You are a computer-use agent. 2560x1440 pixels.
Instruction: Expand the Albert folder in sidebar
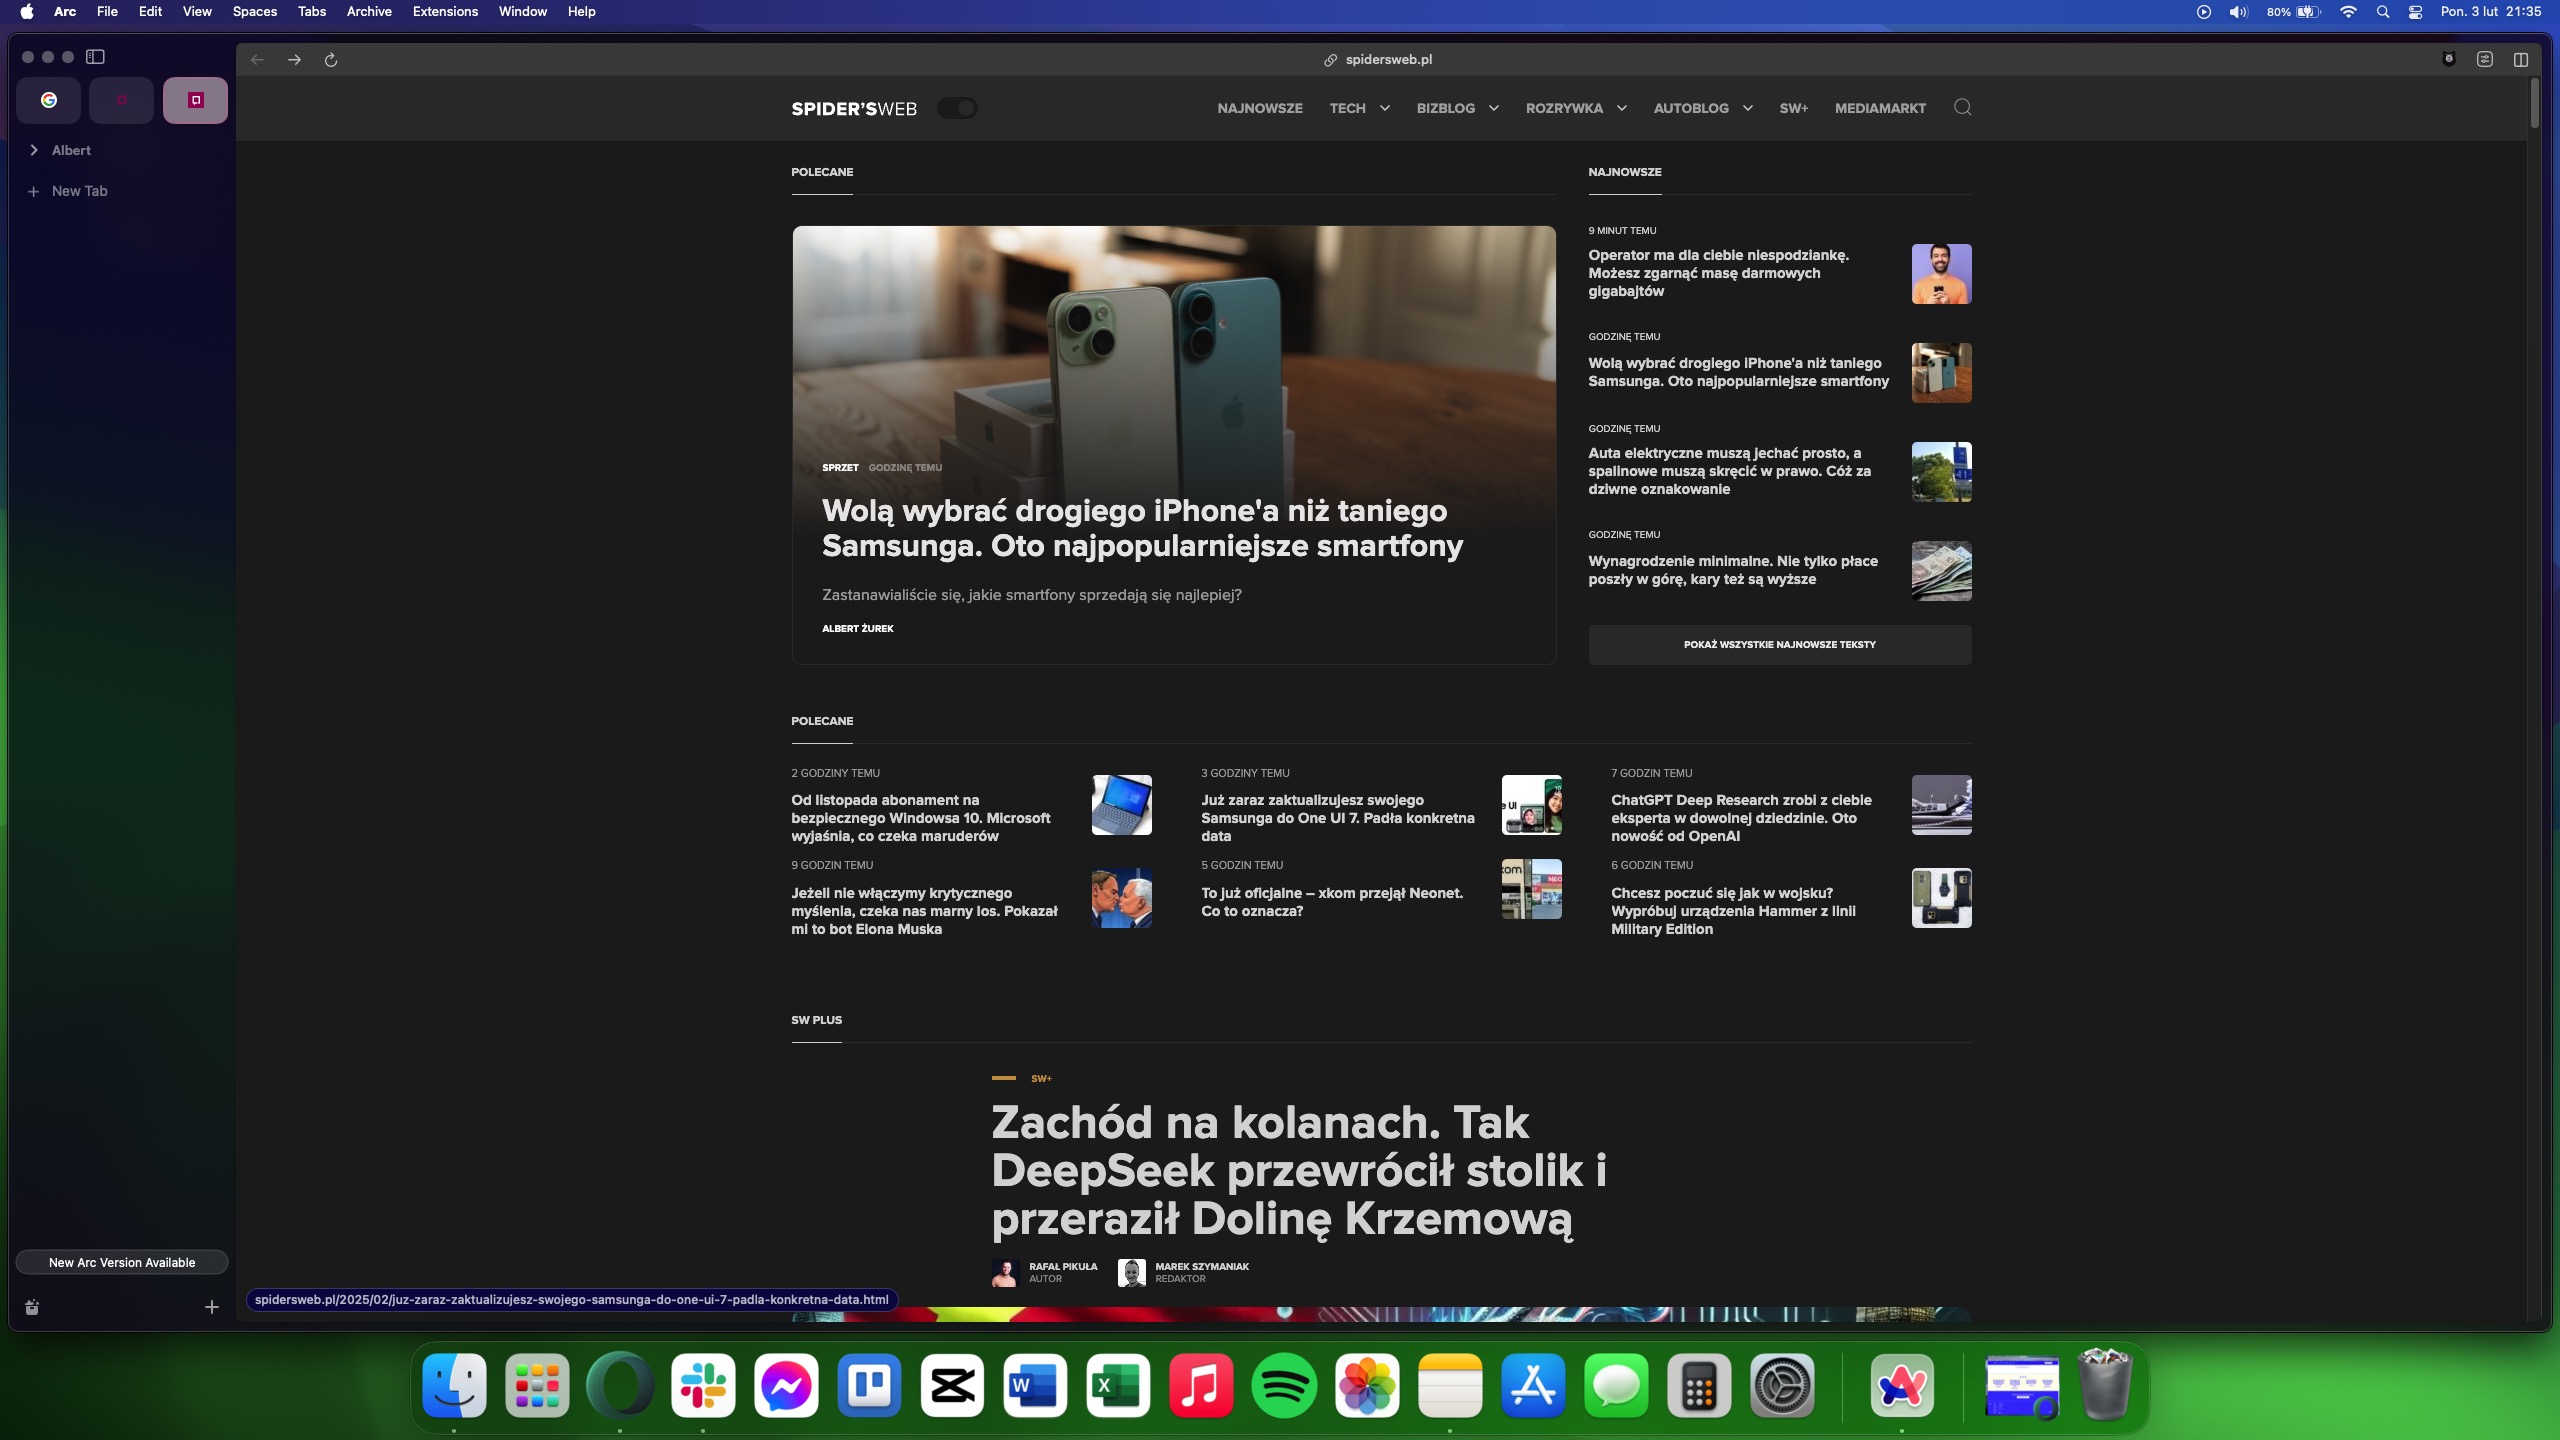(34, 150)
